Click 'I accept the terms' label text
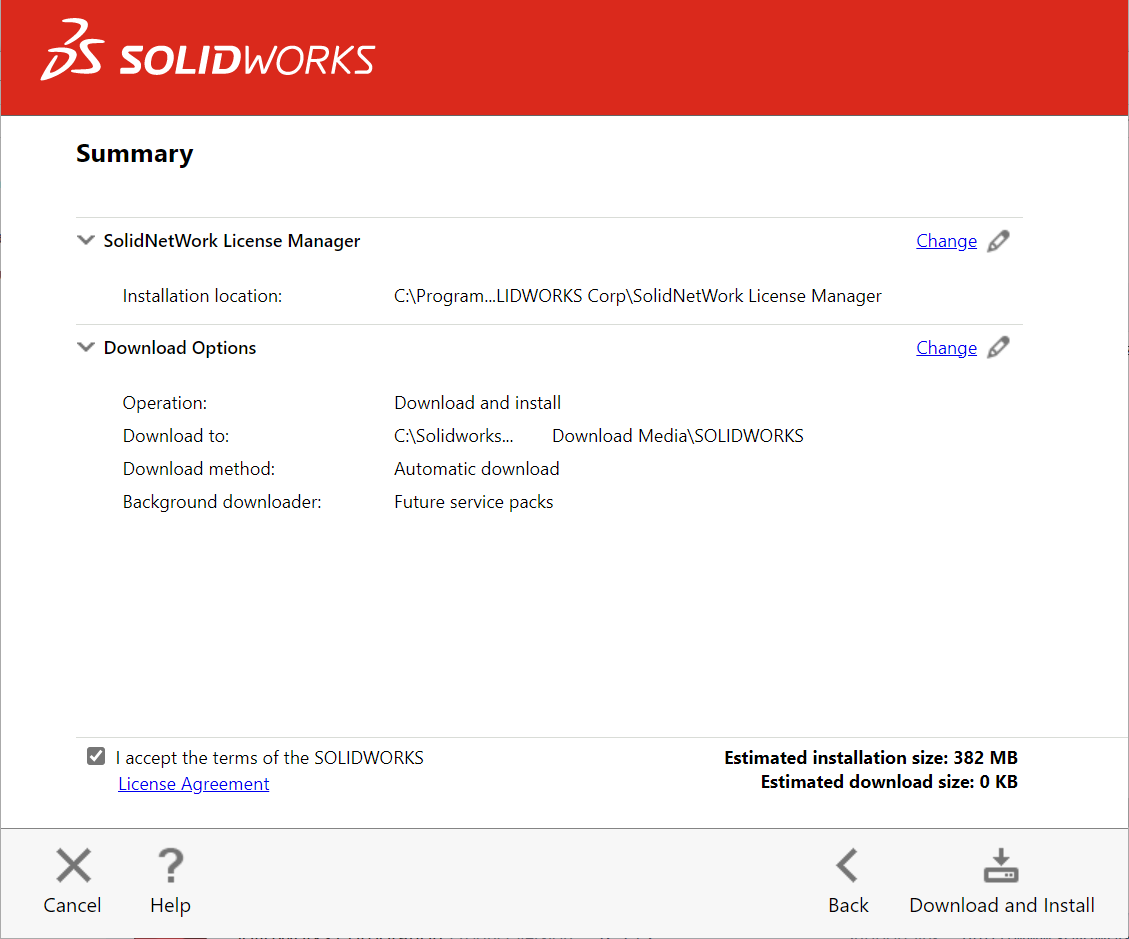Screen dimensions: 1129x939 tap(269, 758)
